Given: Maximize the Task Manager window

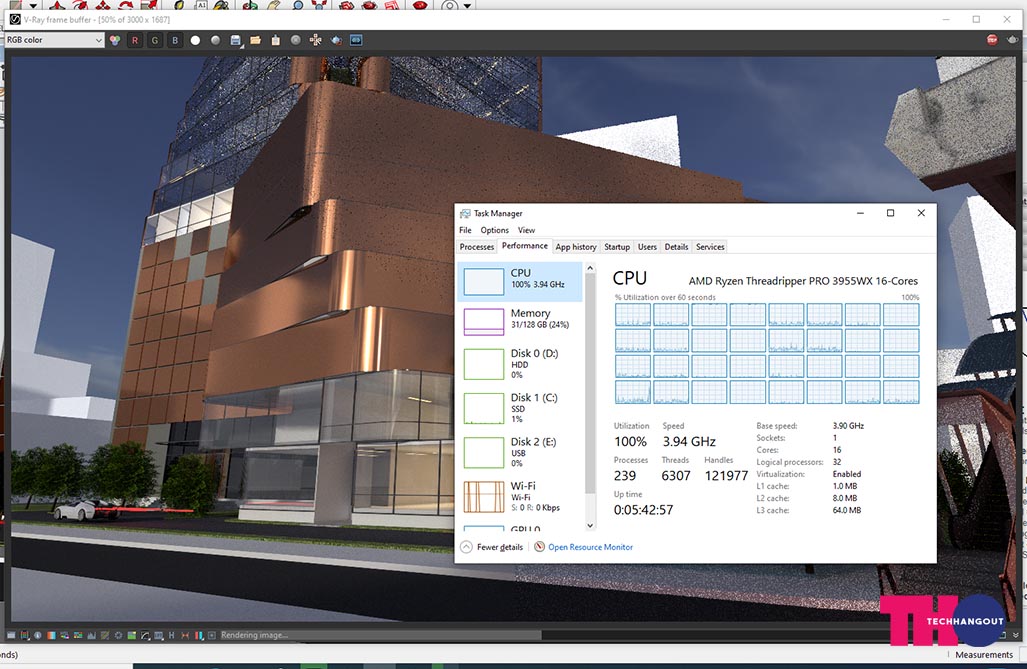Looking at the screenshot, I should point(890,213).
